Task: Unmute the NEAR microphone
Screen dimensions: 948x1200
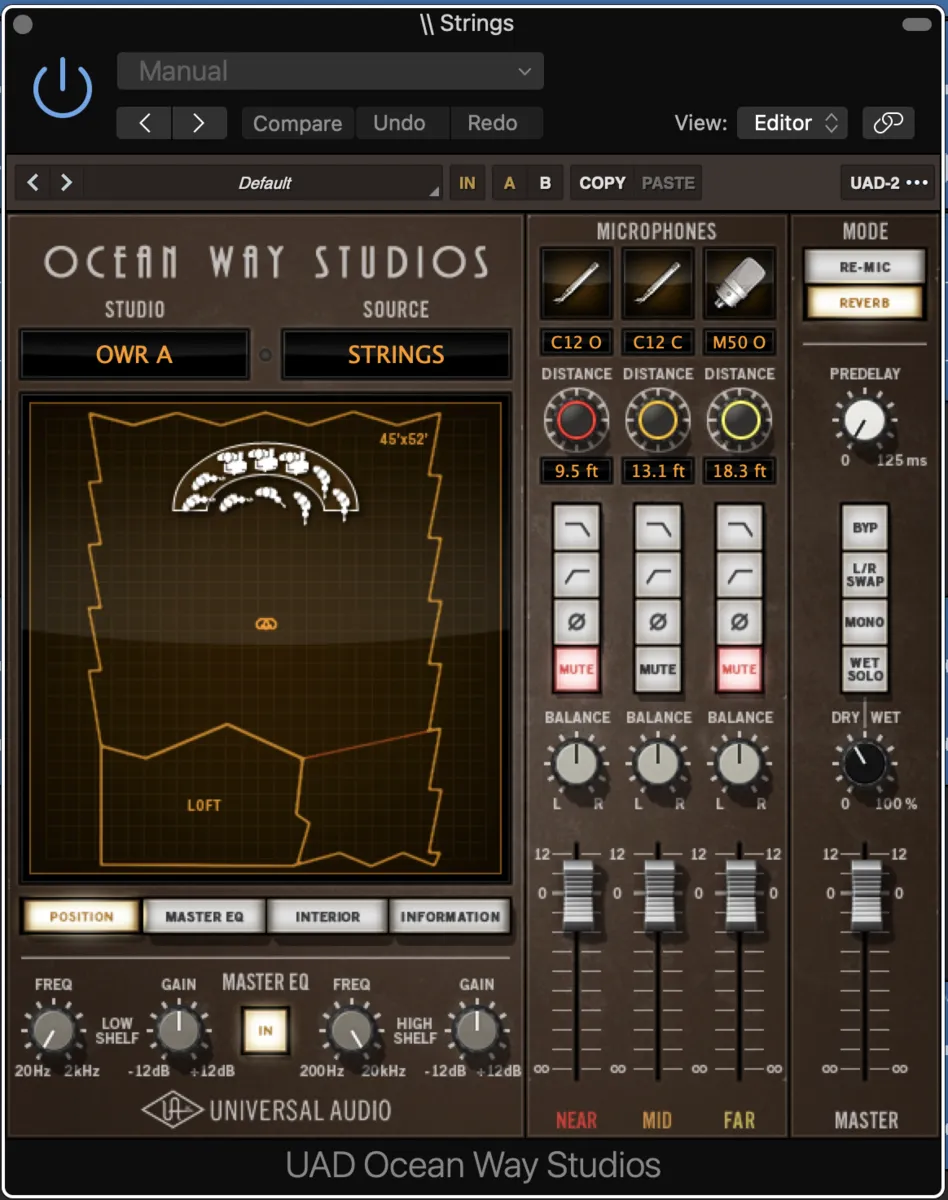Action: pyautogui.click(x=576, y=669)
